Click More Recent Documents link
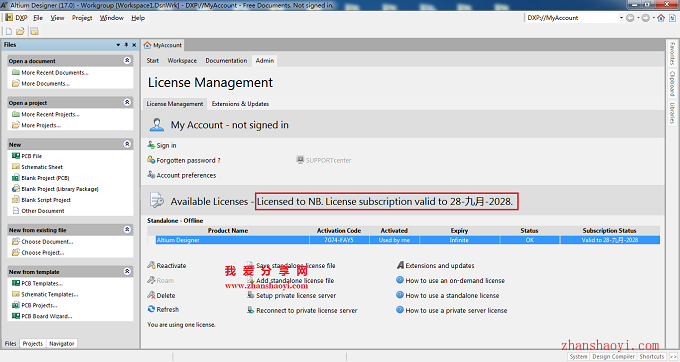Viewport: 680px width, 362px height. [55, 73]
